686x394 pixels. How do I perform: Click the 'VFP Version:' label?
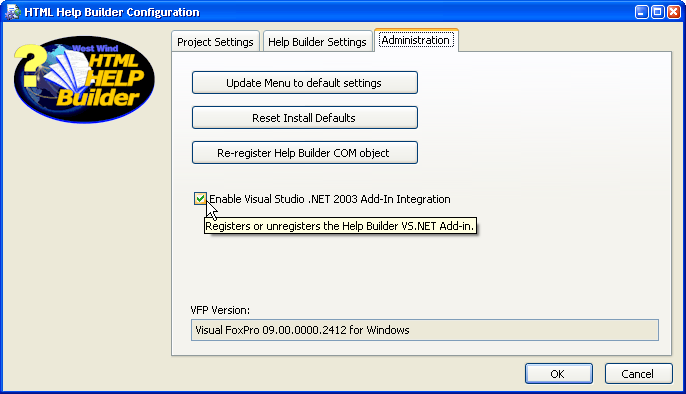click(x=220, y=310)
